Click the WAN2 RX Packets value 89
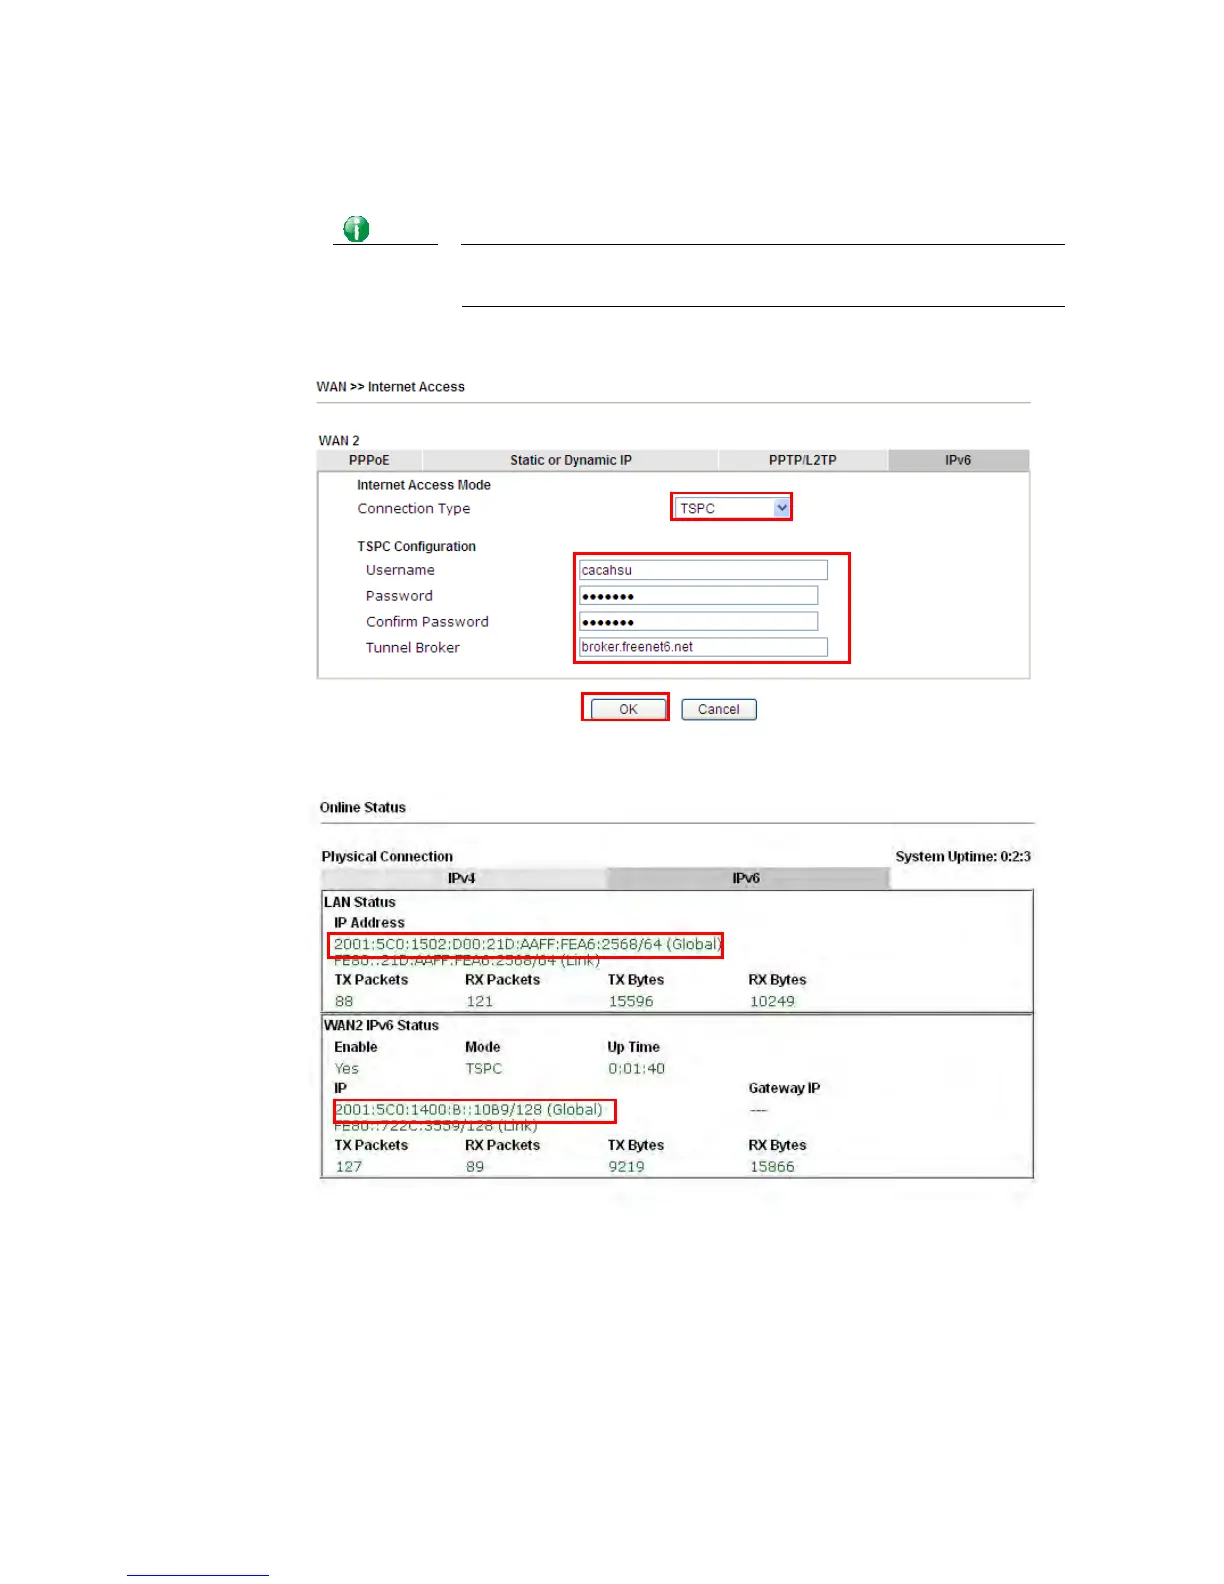The image size is (1224, 1584). (475, 1167)
